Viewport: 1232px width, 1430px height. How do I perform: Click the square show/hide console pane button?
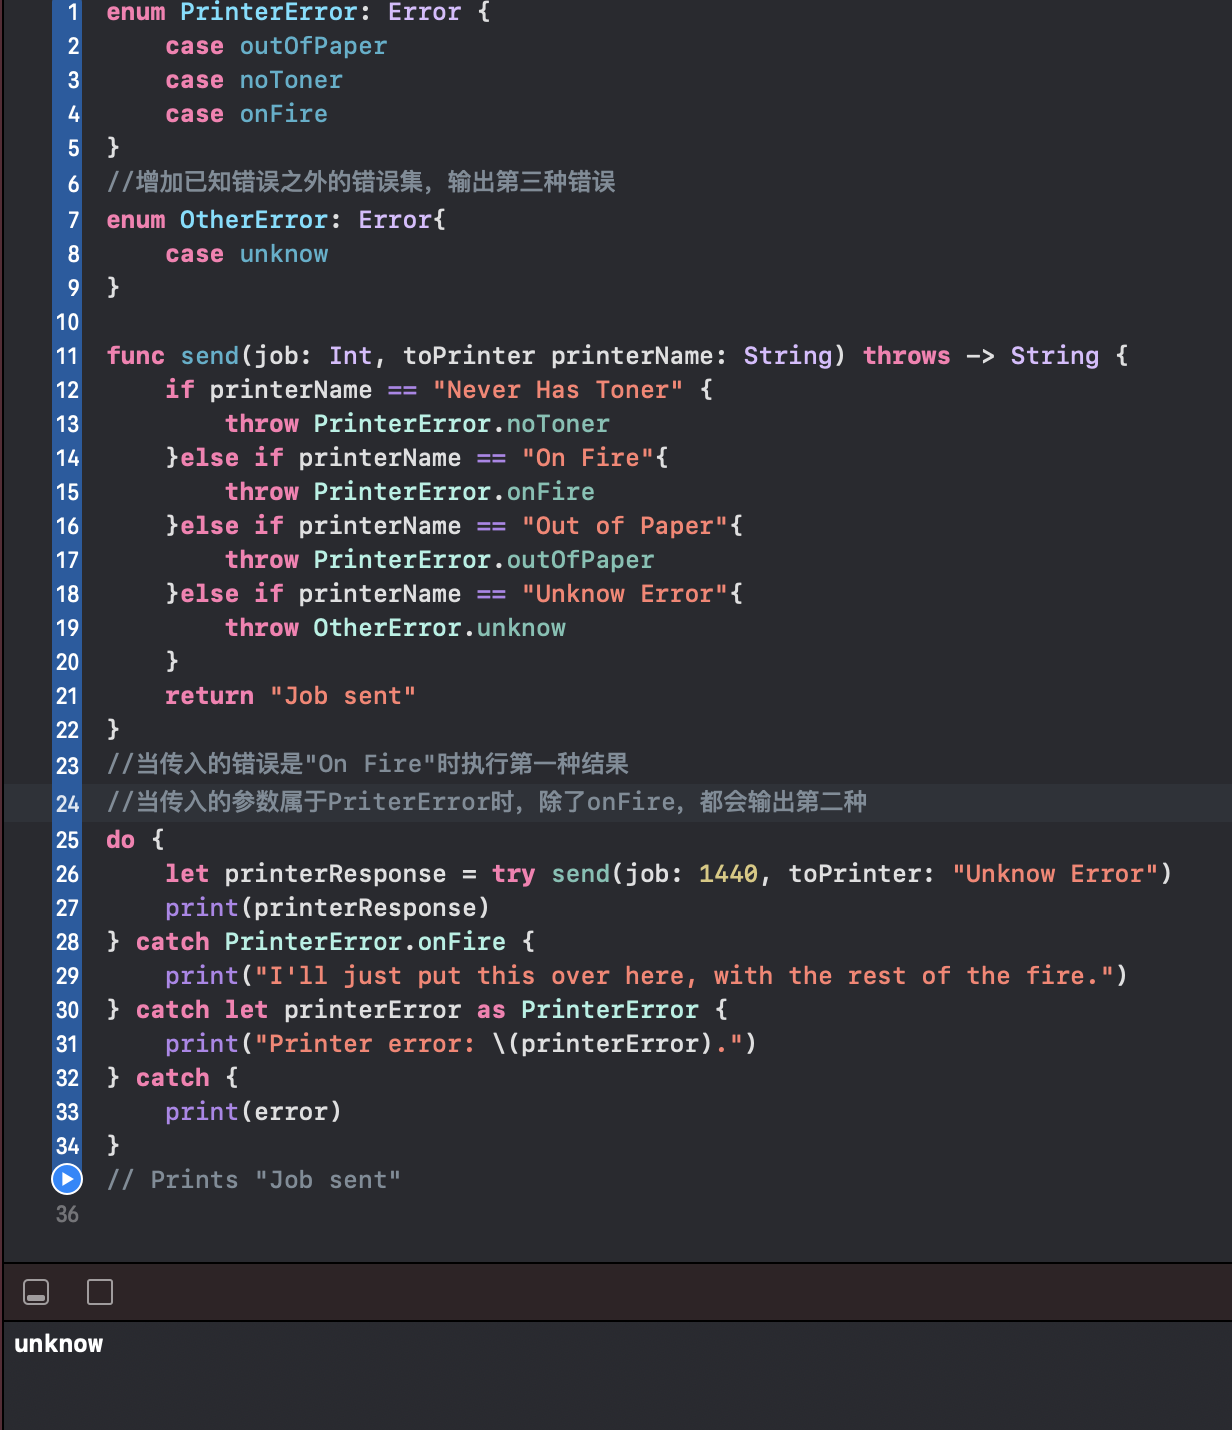tap(100, 1292)
